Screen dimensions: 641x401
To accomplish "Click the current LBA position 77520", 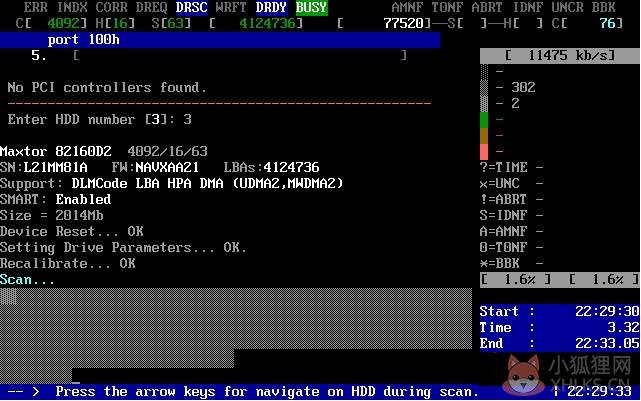I will point(403,23).
